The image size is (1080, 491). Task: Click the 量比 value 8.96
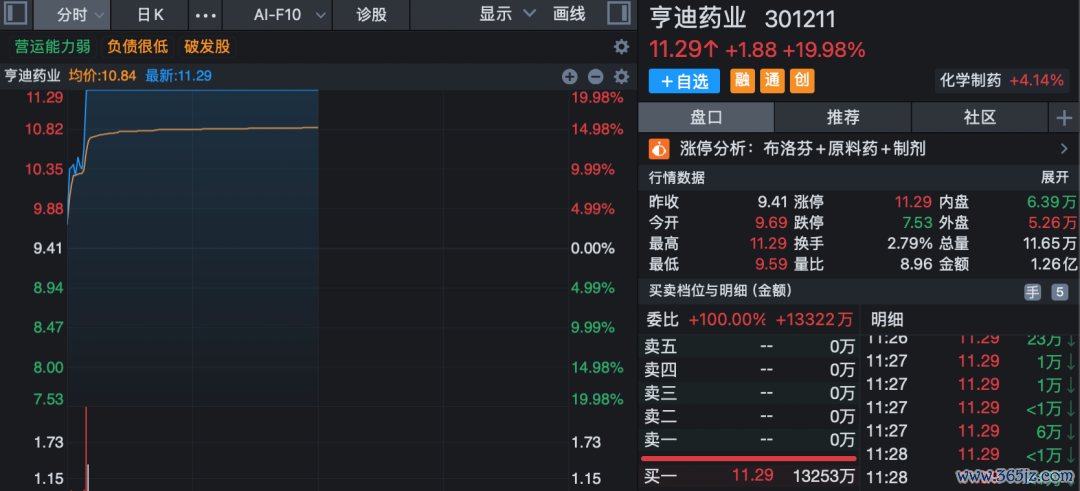pos(916,264)
